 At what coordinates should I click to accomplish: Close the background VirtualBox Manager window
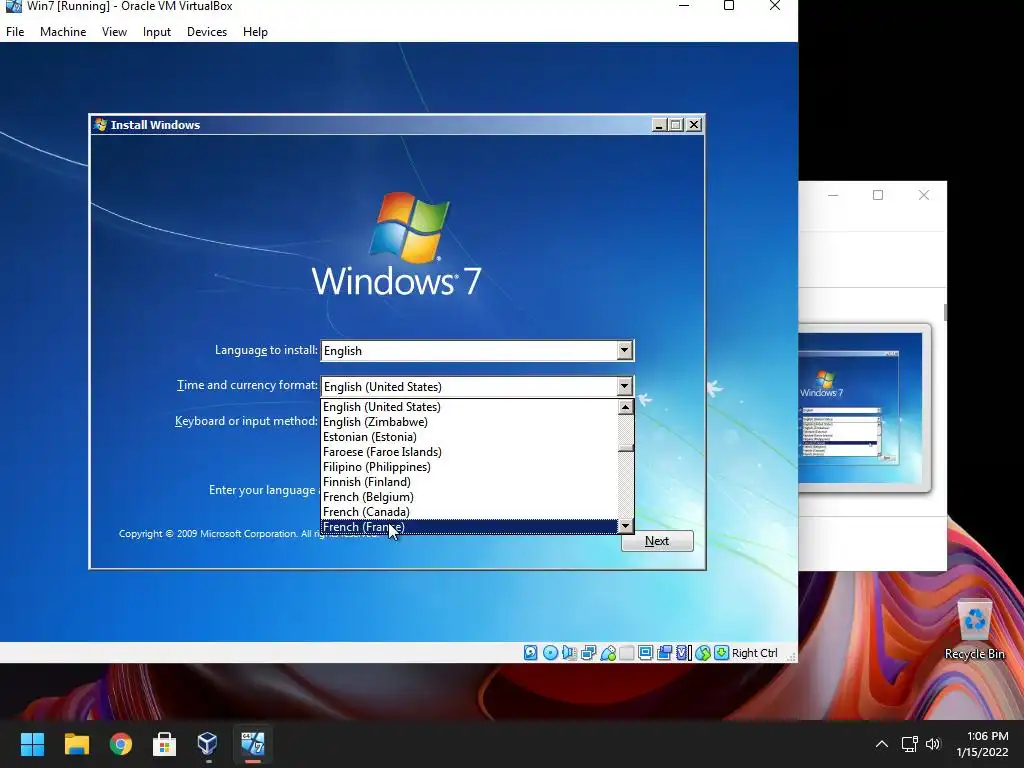tap(923, 195)
